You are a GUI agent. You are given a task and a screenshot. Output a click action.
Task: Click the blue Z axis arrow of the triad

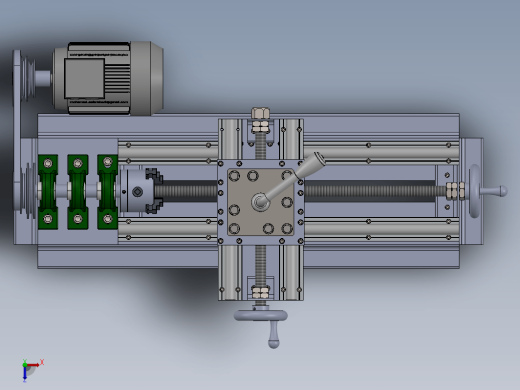tap(25, 374)
